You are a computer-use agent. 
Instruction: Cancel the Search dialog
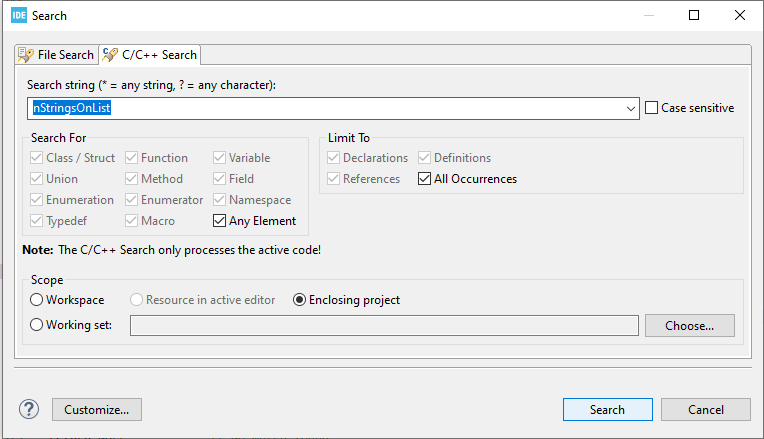tap(706, 410)
